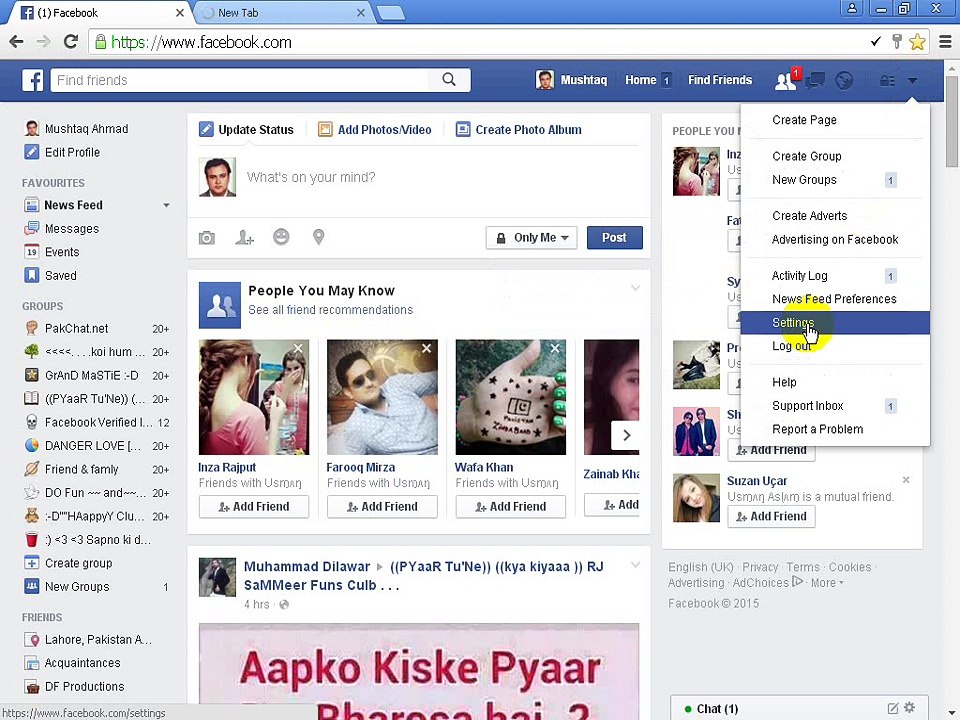Open chat settings gear icon
This screenshot has height=720, width=960.
910,708
